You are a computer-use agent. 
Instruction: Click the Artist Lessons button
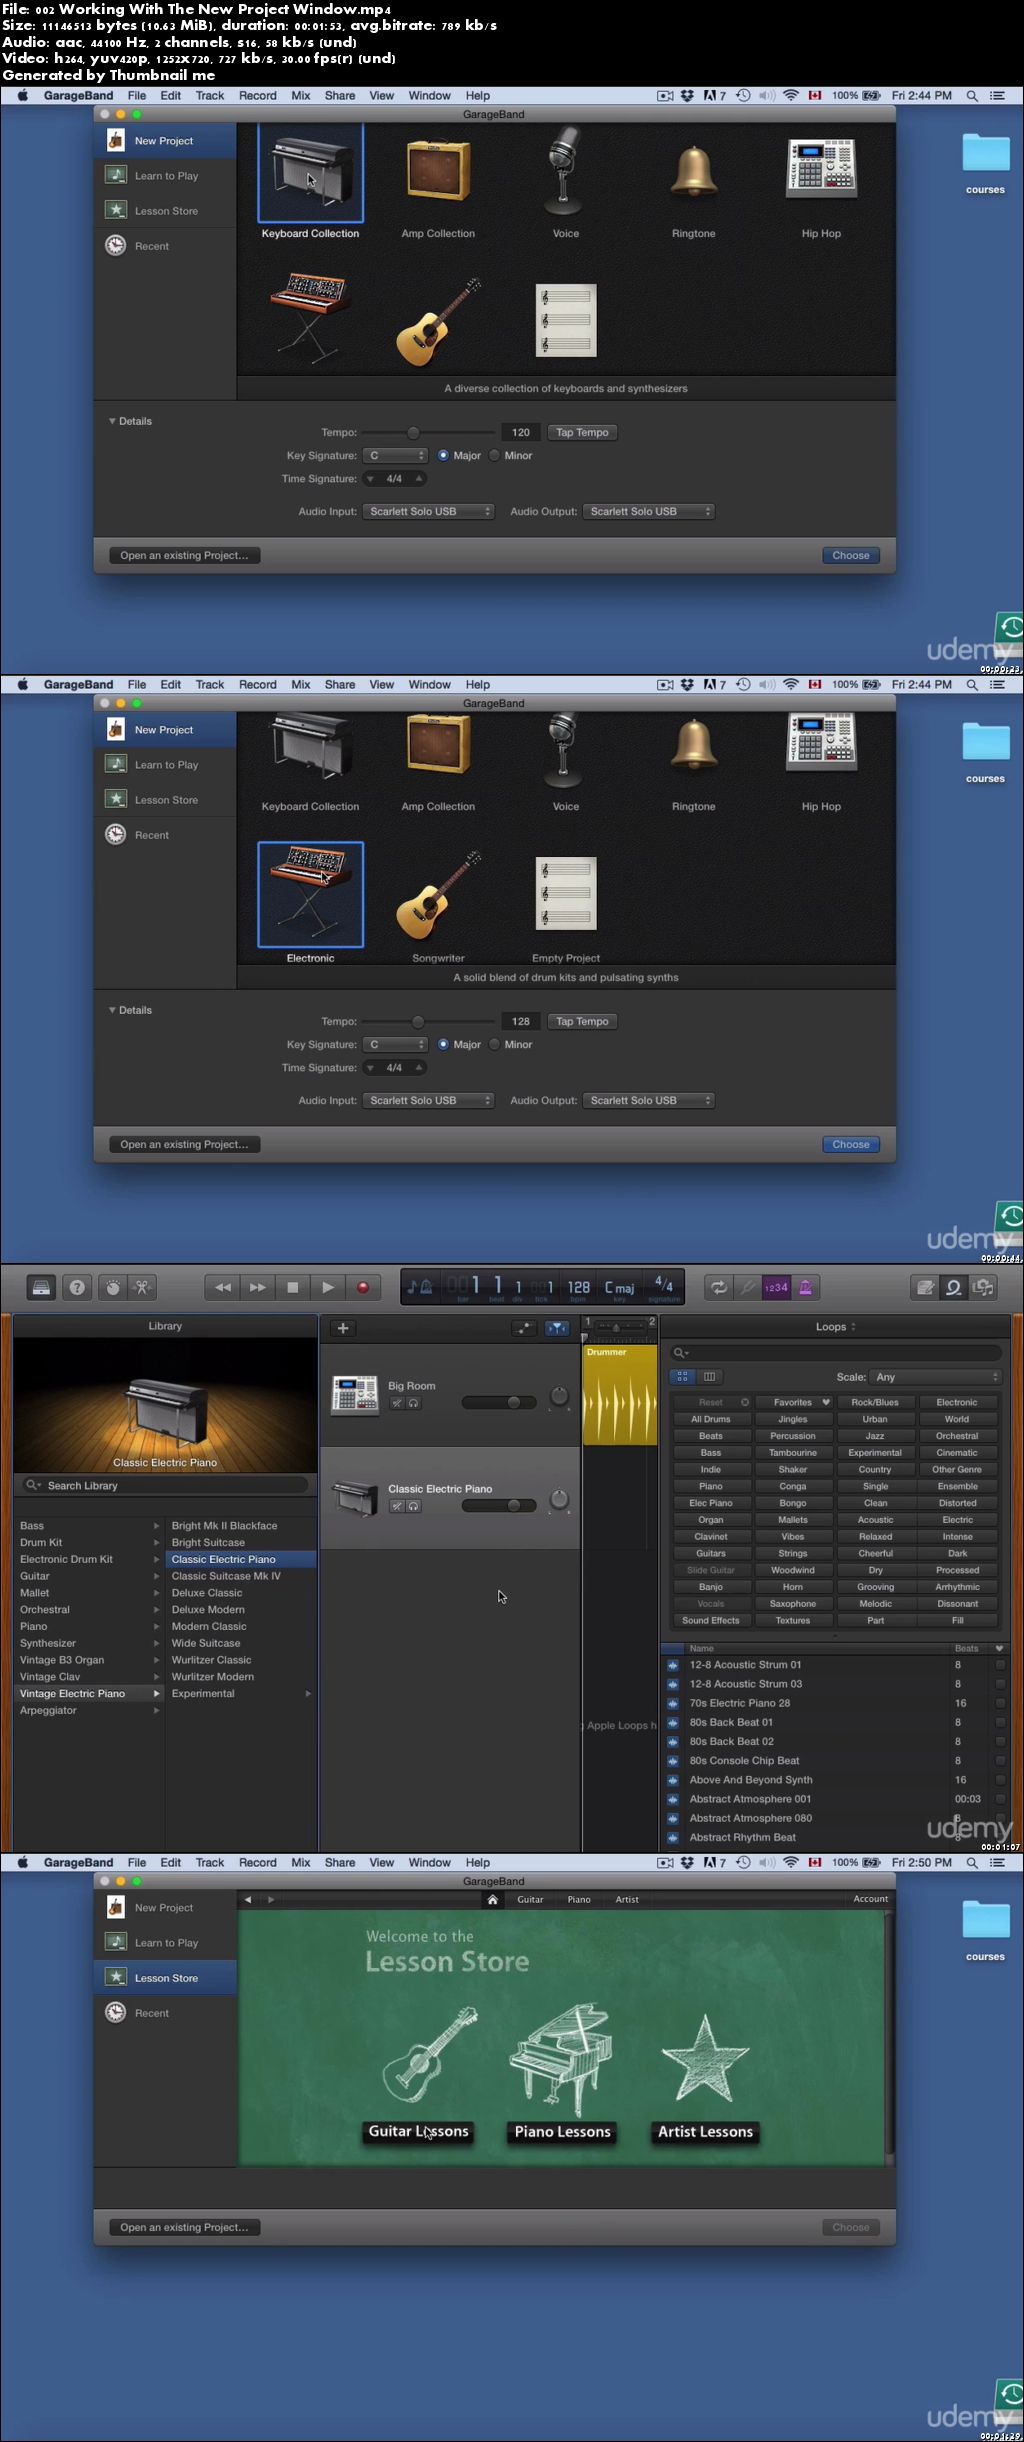point(705,2132)
